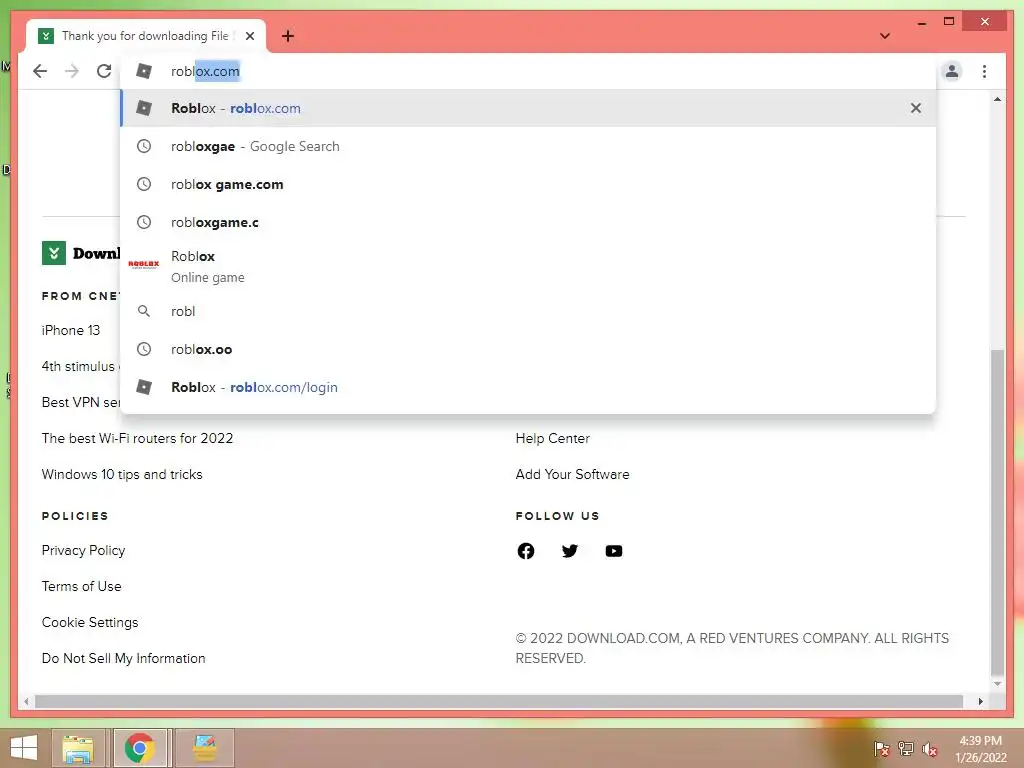The height and width of the screenshot is (768, 1024).
Task: Expand the tab search chevron
Action: click(885, 36)
